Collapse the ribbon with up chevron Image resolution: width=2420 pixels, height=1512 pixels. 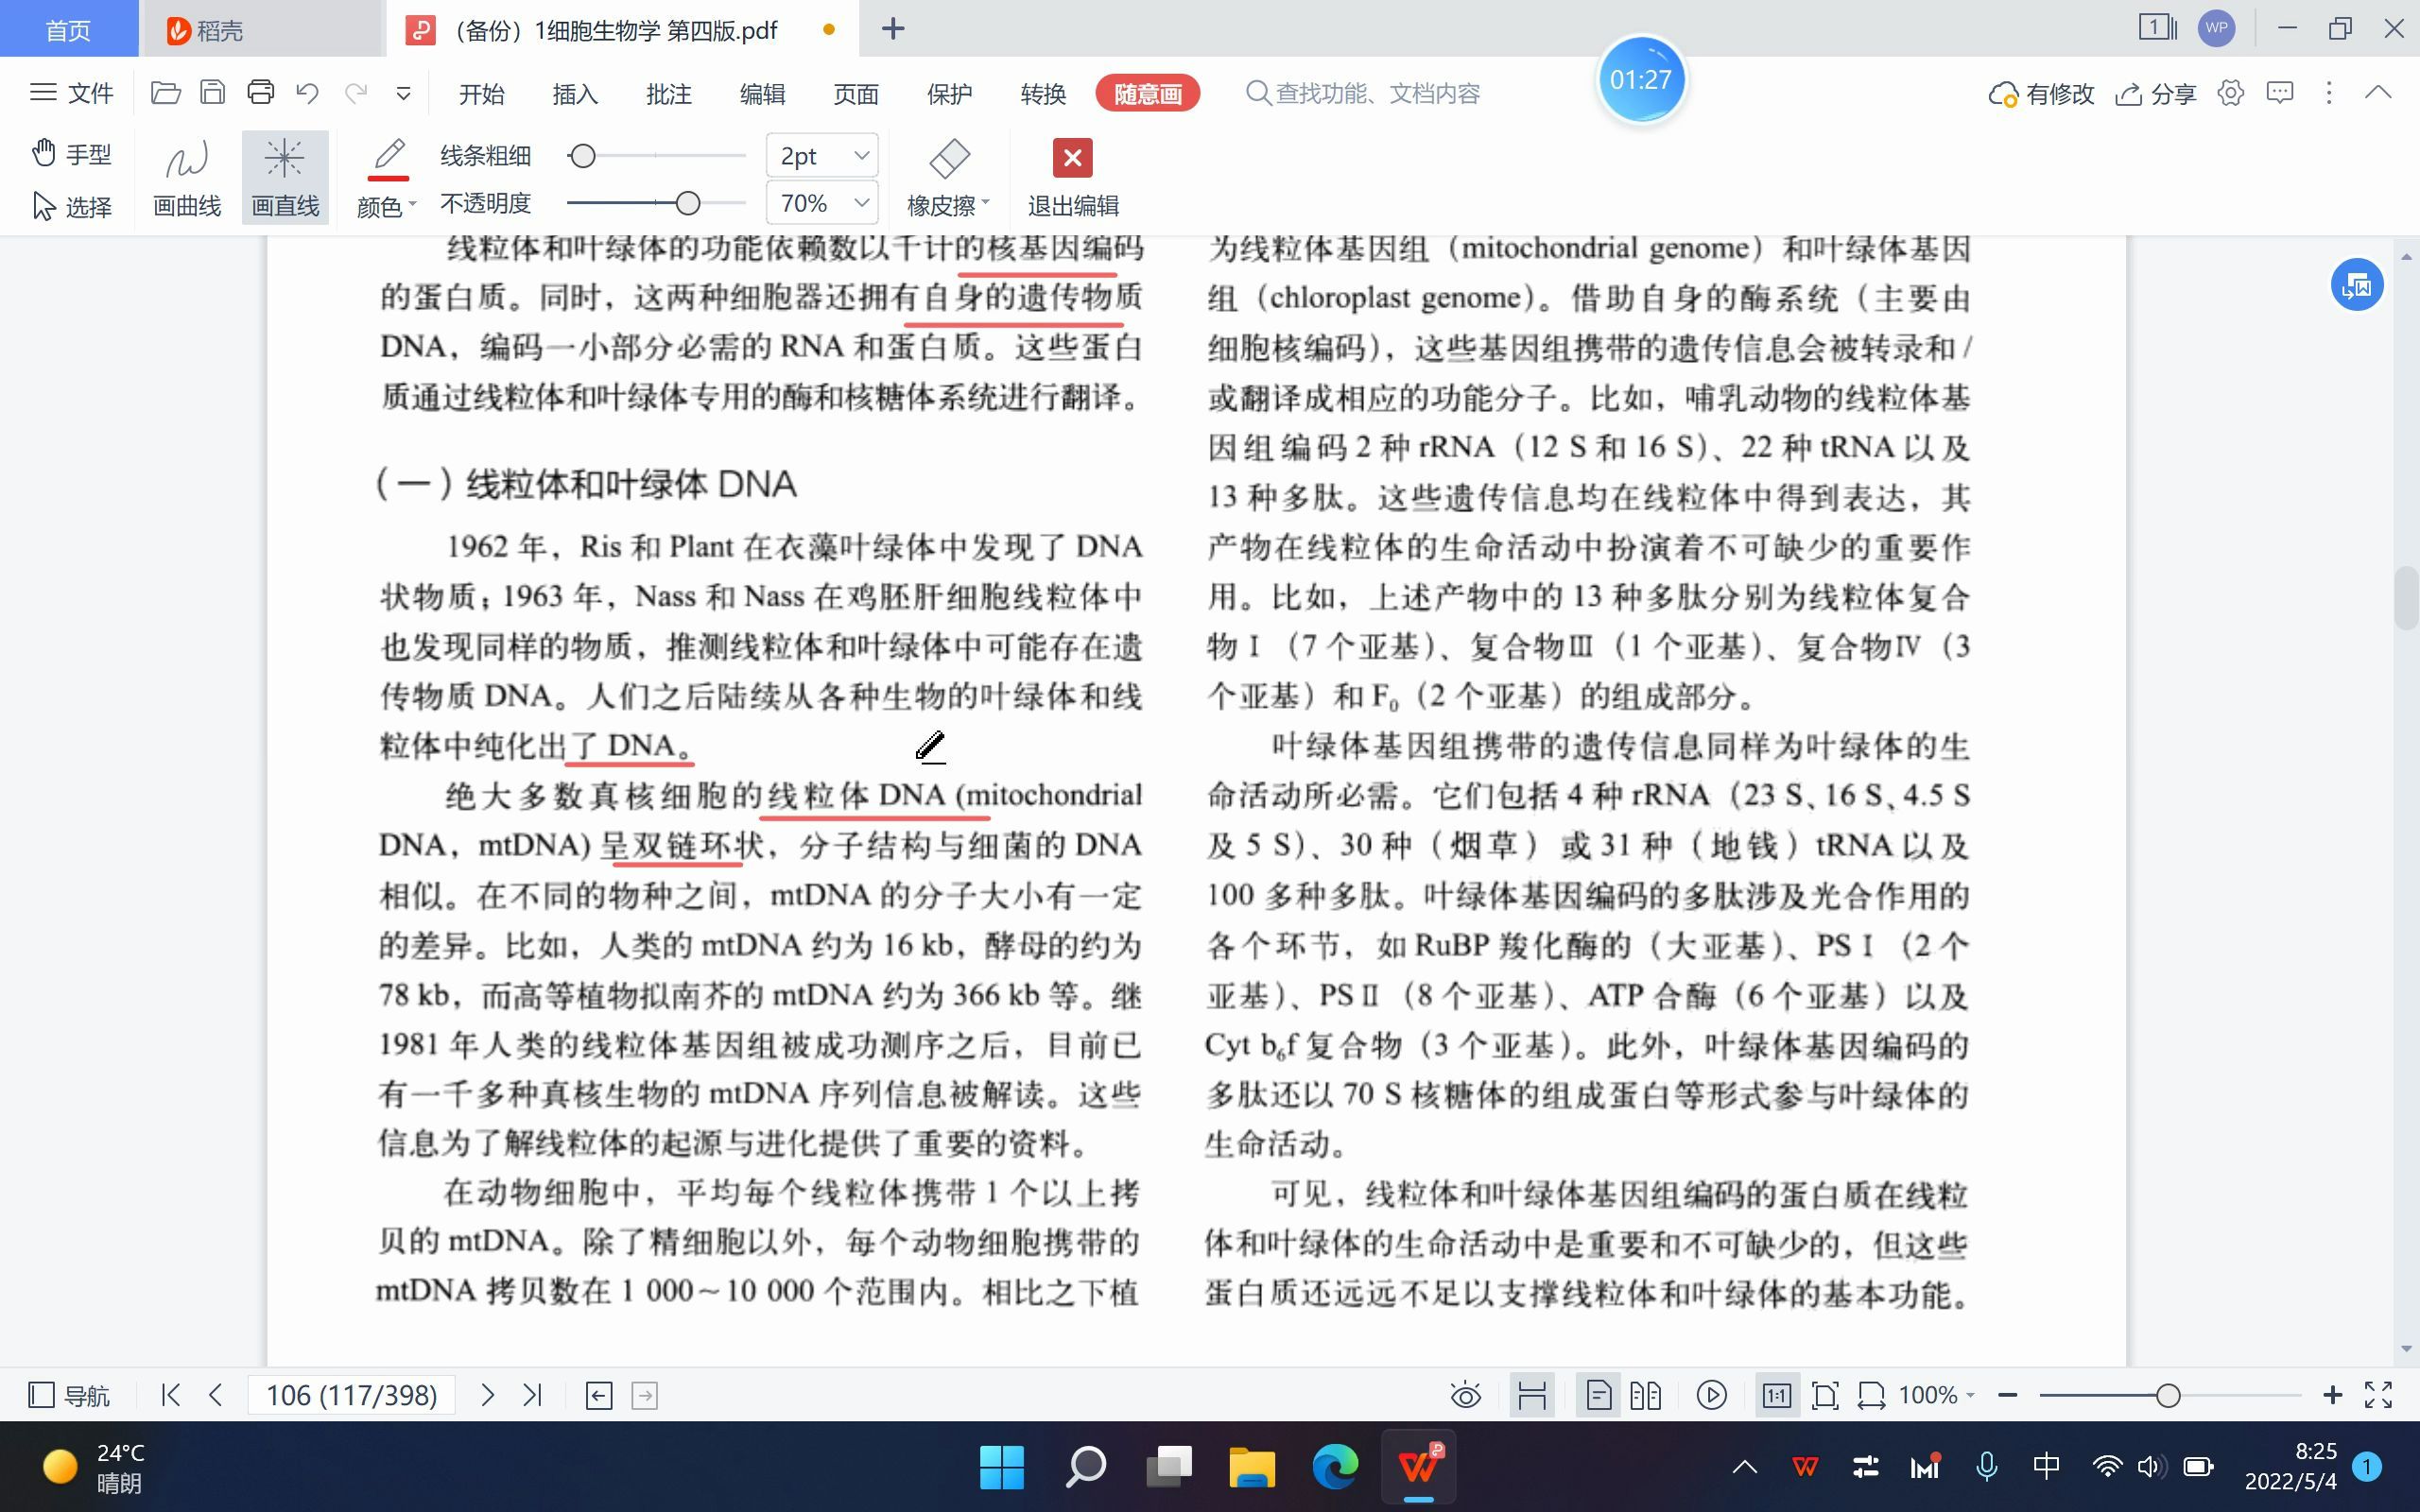pos(2378,93)
